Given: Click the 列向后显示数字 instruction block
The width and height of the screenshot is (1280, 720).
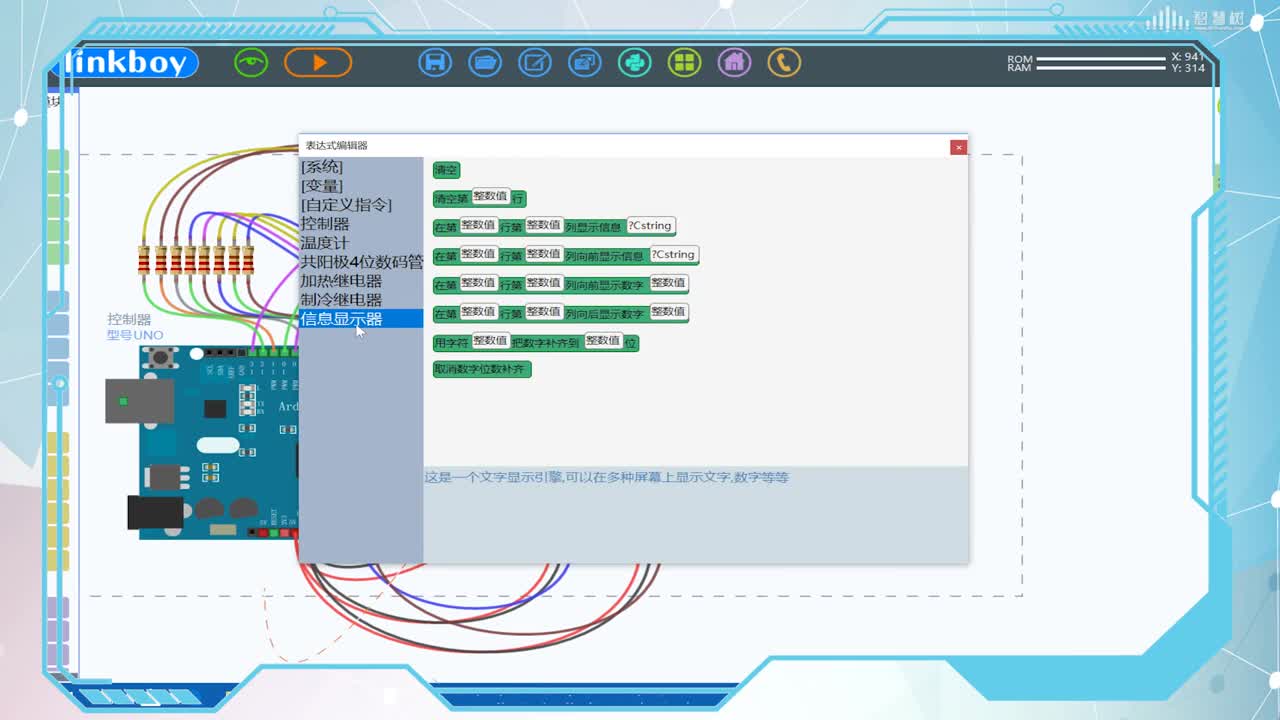Looking at the screenshot, I should [x=561, y=313].
